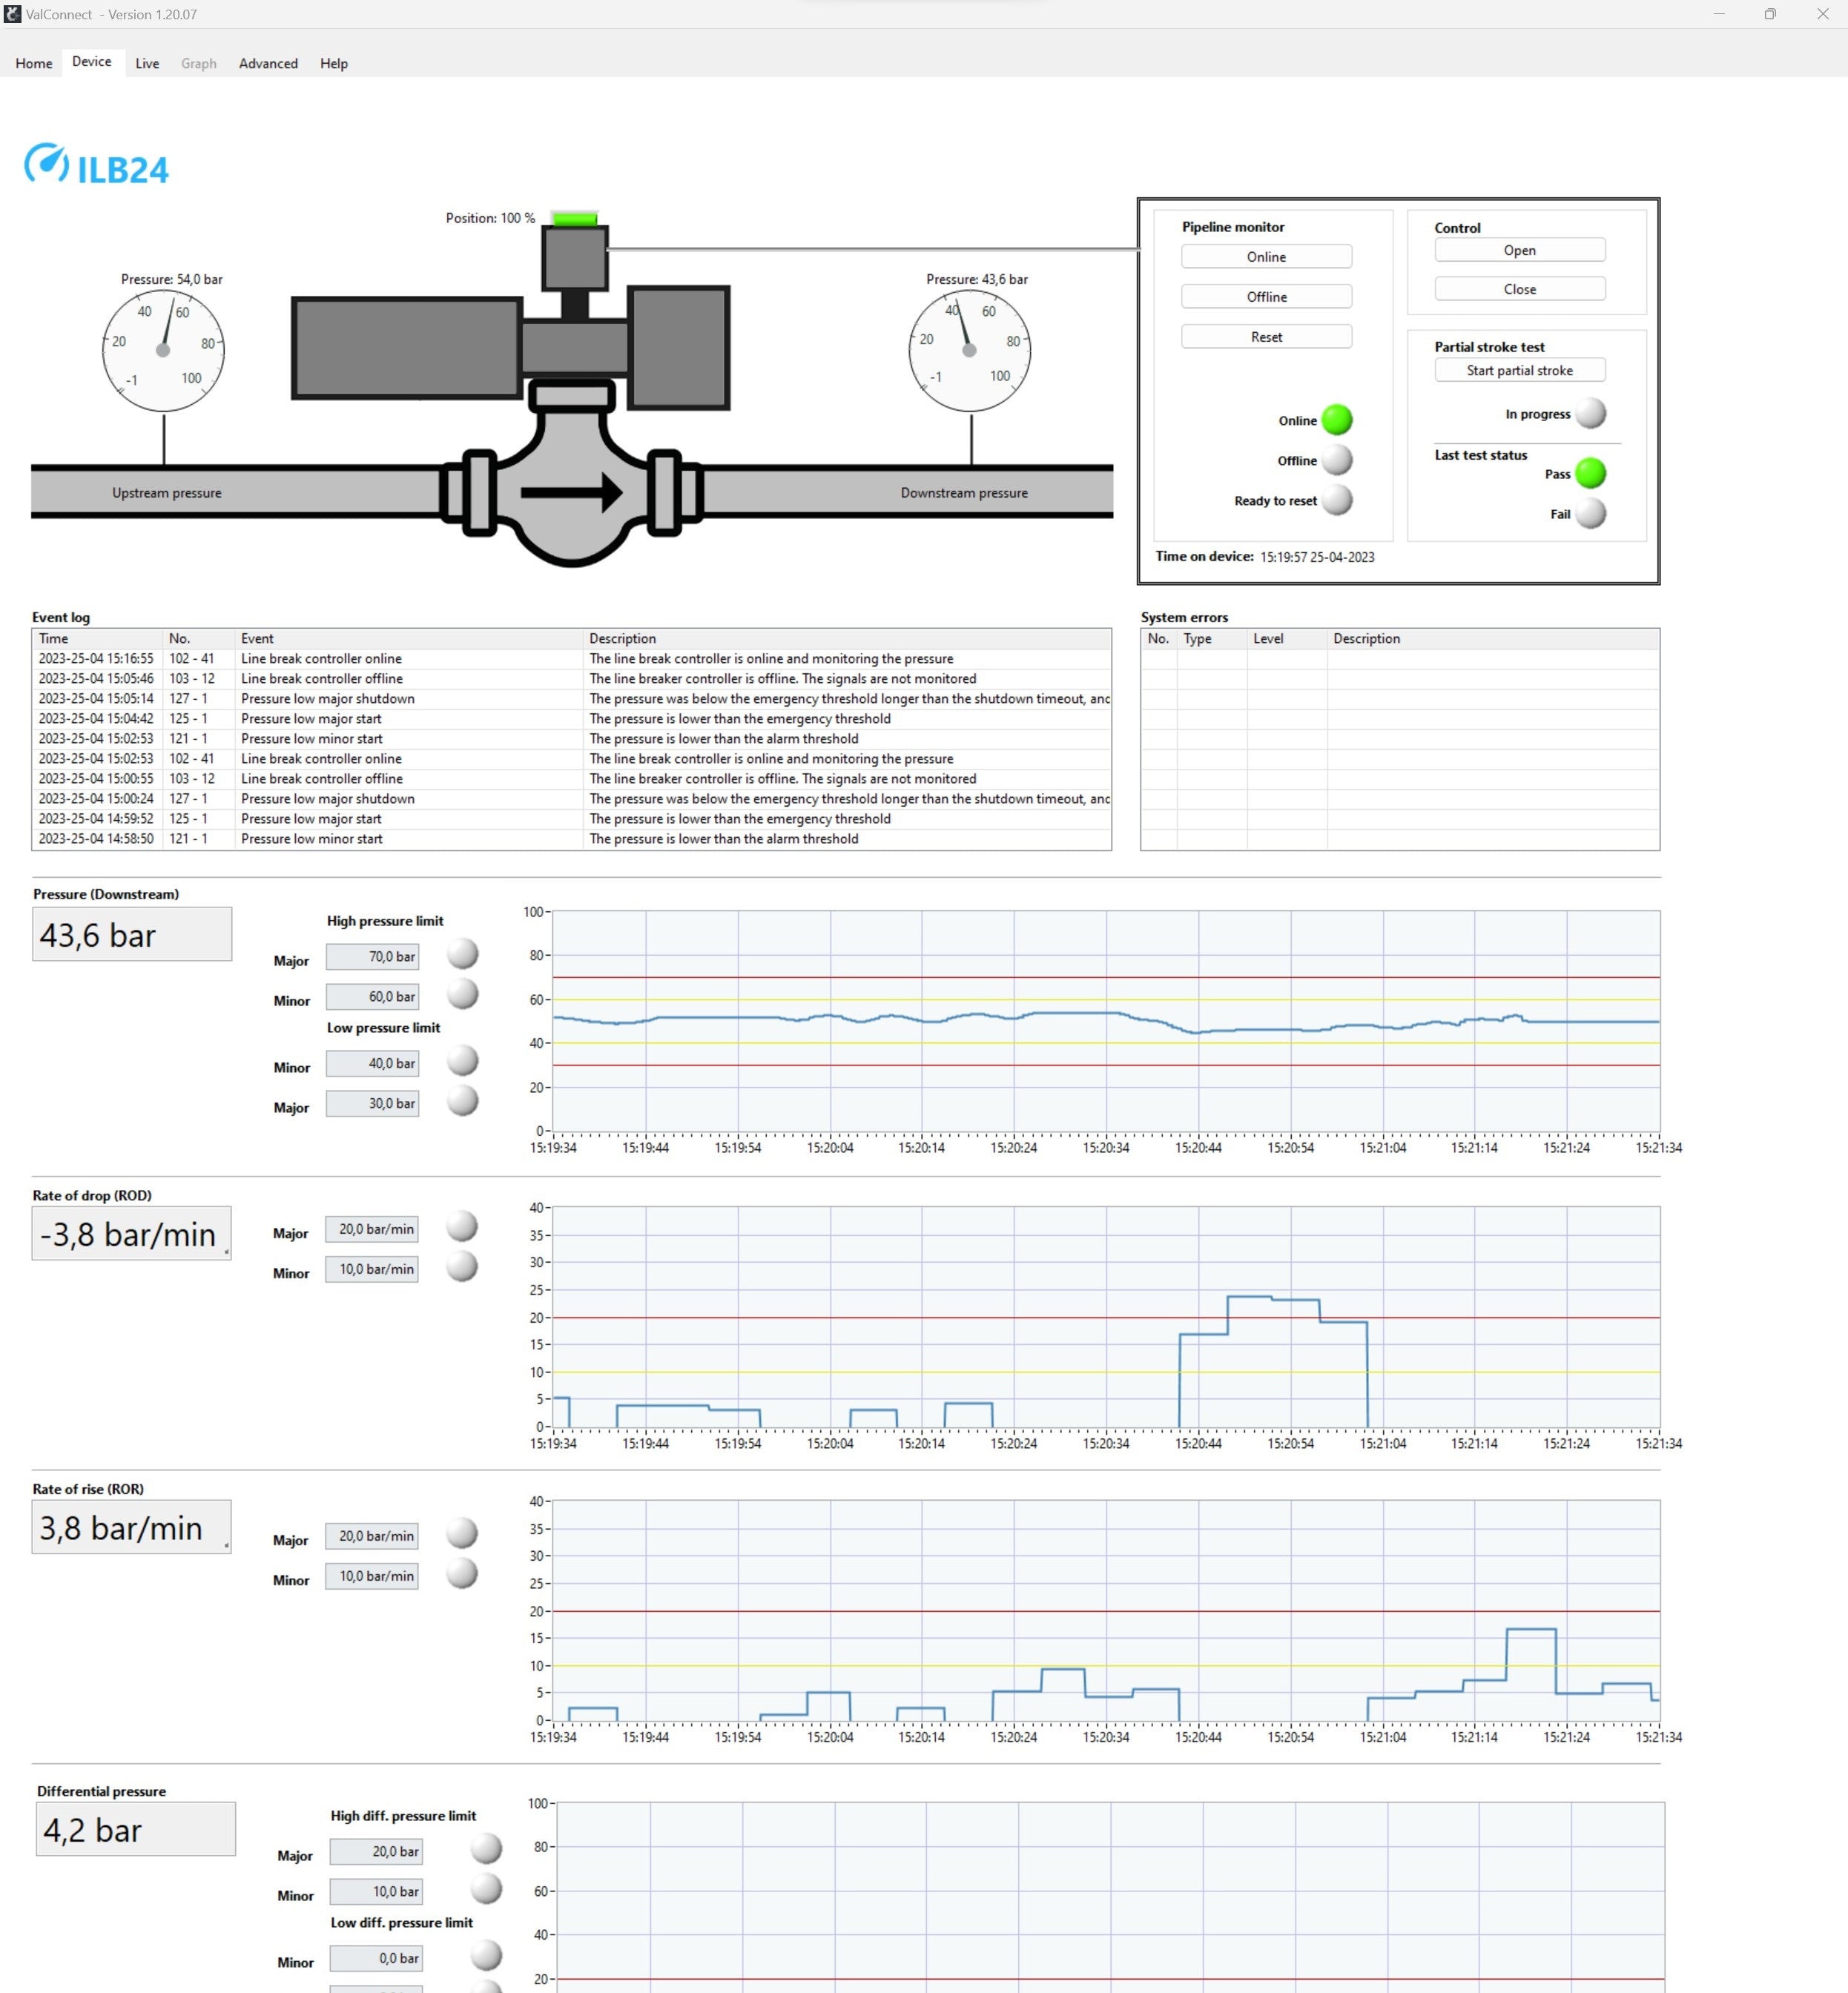This screenshot has height=1993, width=1848.
Task: Switch to the Live tab
Action: click(146, 63)
